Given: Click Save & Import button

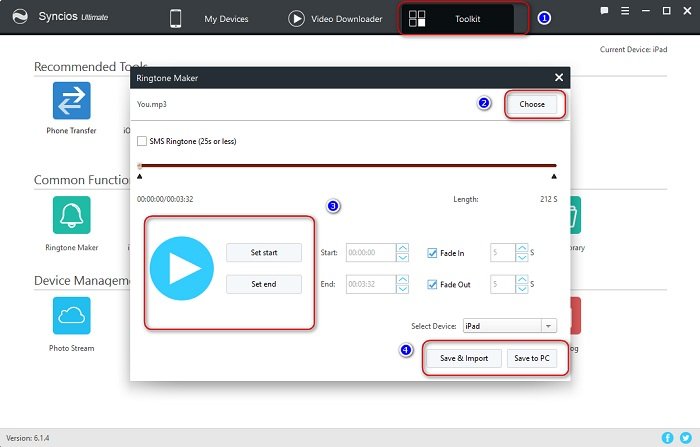Looking at the screenshot, I should [464, 358].
